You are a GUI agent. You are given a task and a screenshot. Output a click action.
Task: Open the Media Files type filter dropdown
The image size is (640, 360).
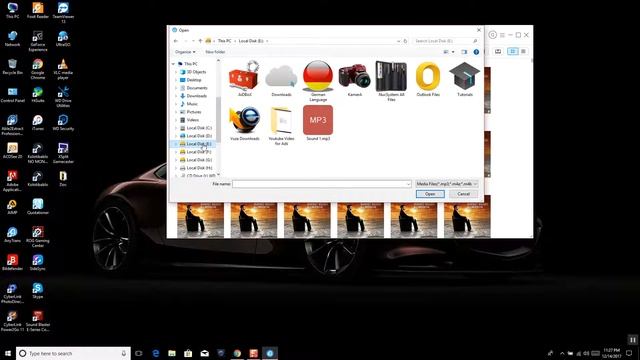(447, 184)
